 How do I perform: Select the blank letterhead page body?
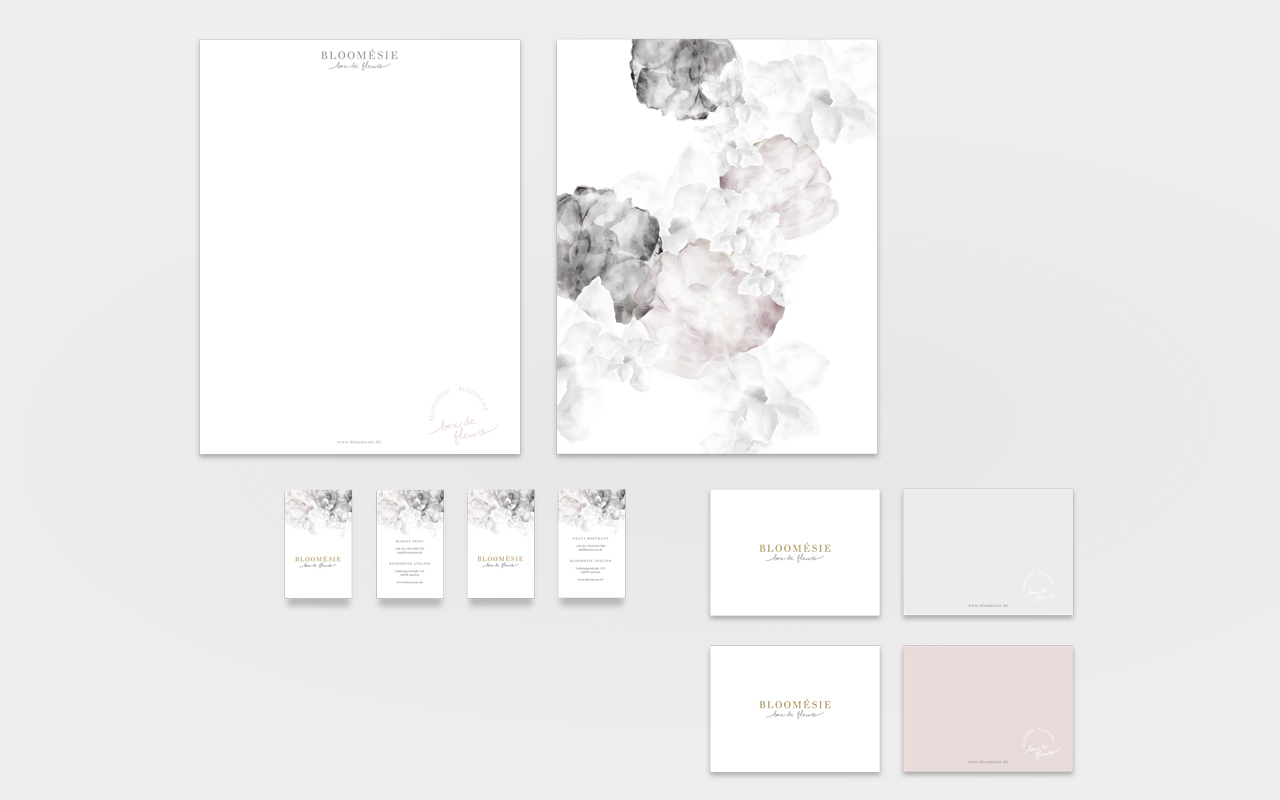pyautogui.click(x=359, y=240)
